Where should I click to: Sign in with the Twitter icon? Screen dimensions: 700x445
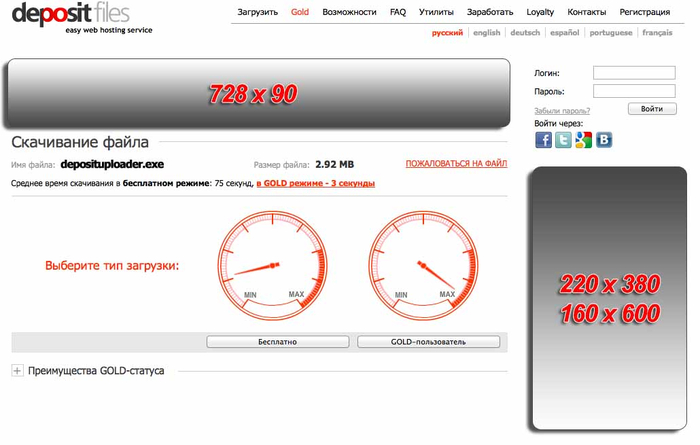coord(563,140)
